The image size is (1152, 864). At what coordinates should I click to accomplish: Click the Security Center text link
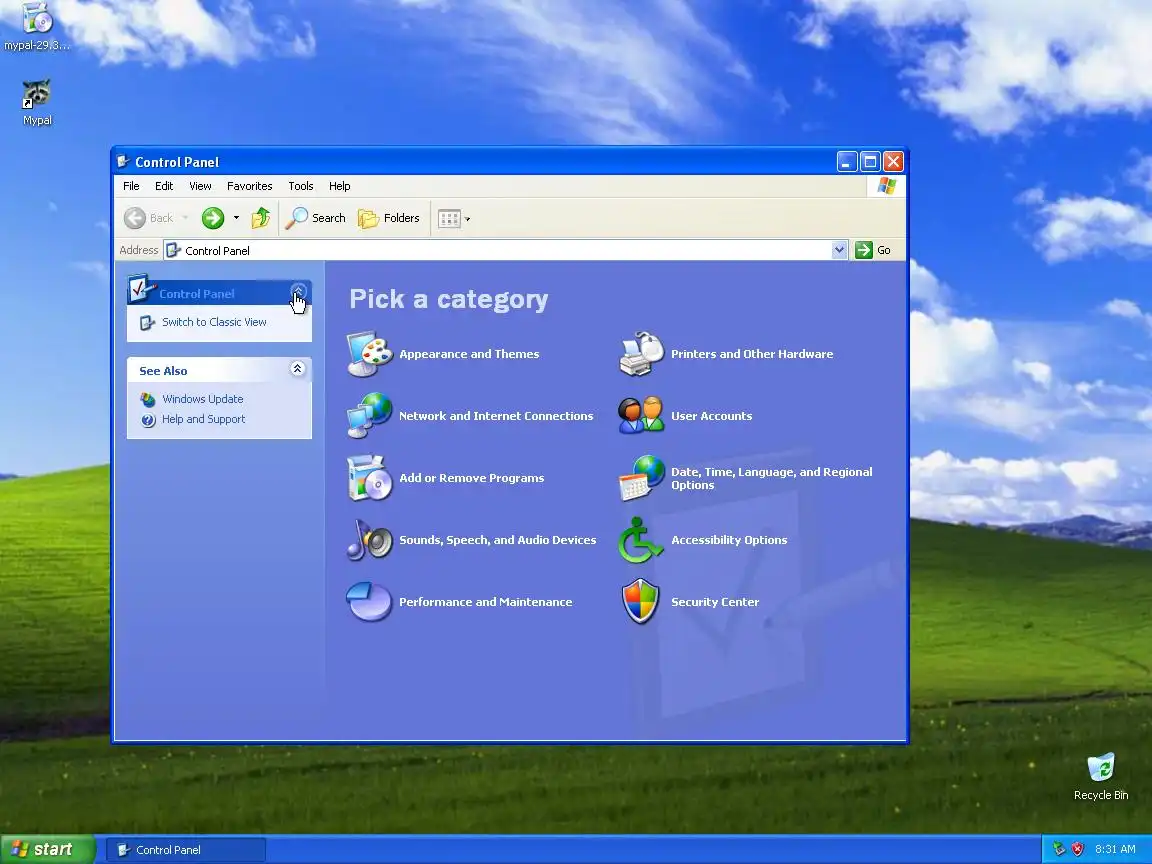(715, 602)
